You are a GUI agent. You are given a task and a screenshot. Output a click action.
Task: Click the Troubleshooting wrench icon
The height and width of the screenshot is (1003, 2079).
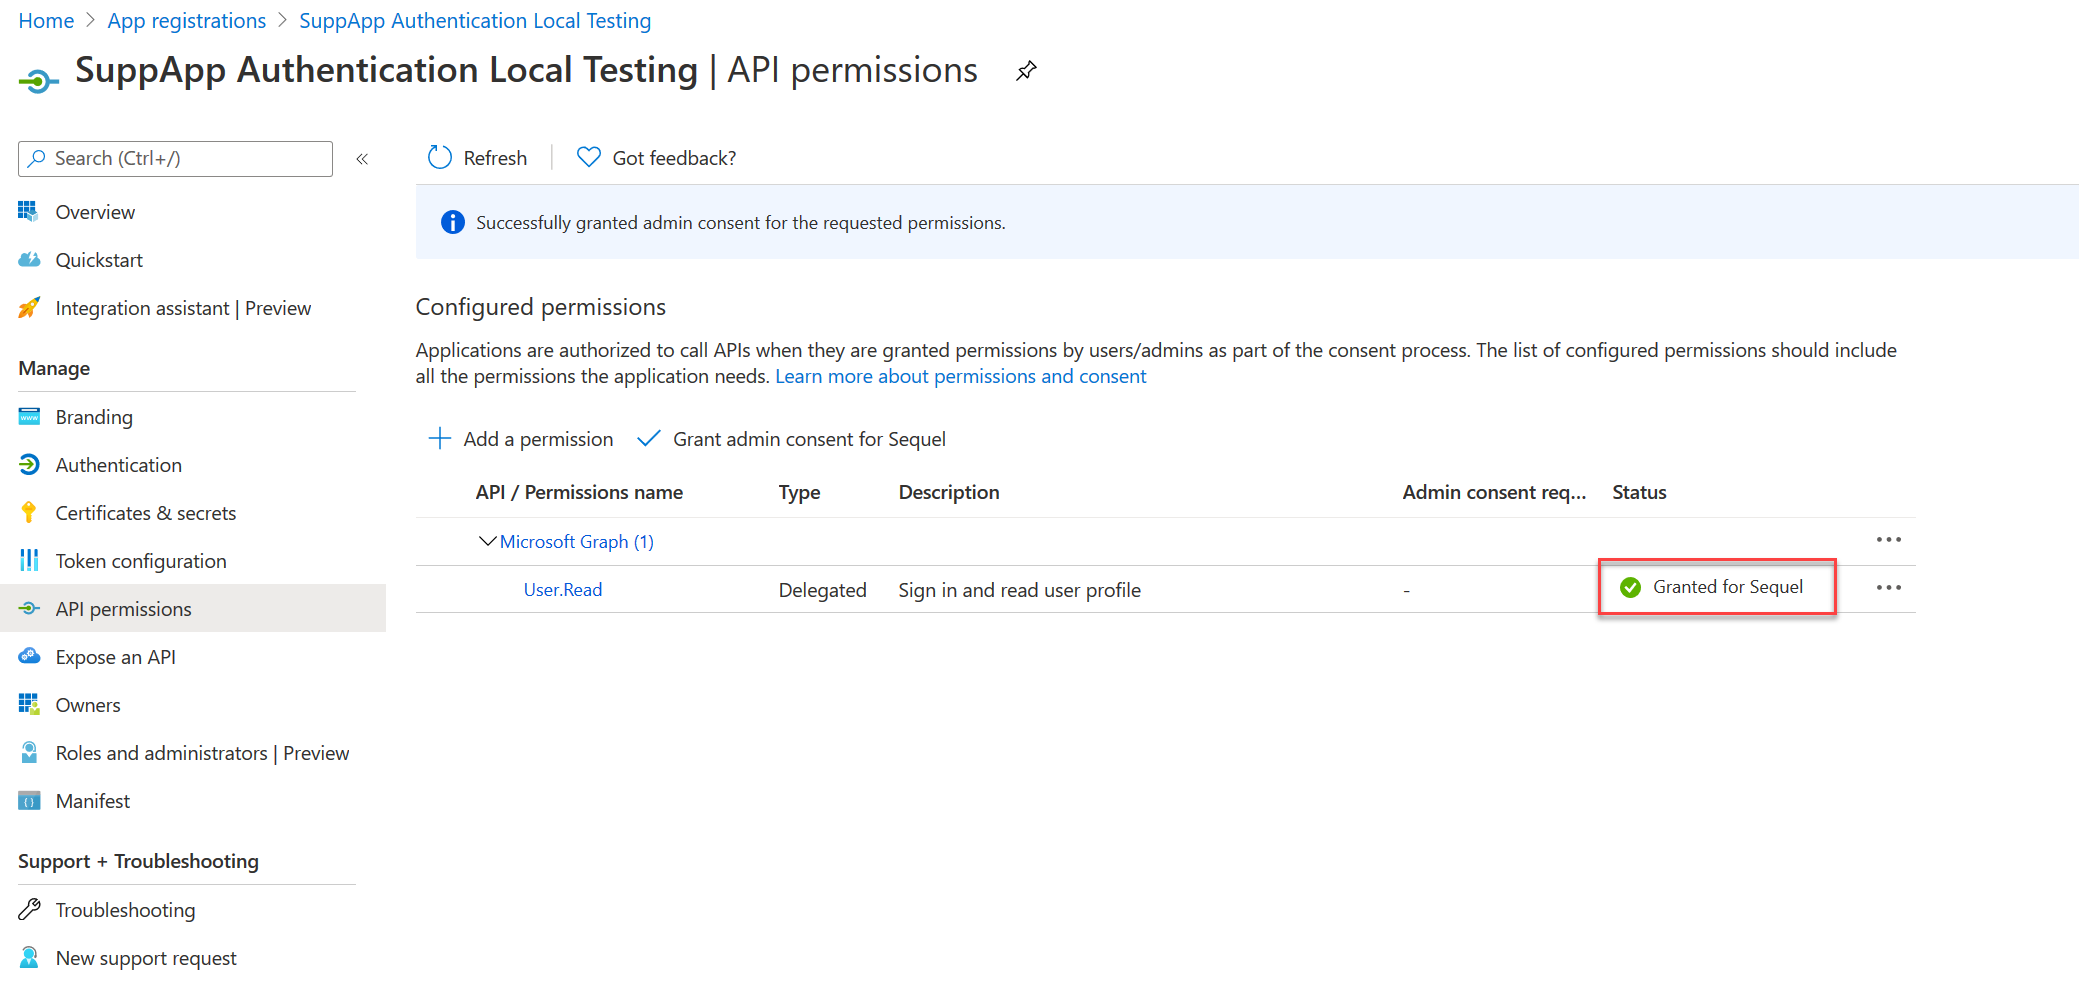(29, 909)
